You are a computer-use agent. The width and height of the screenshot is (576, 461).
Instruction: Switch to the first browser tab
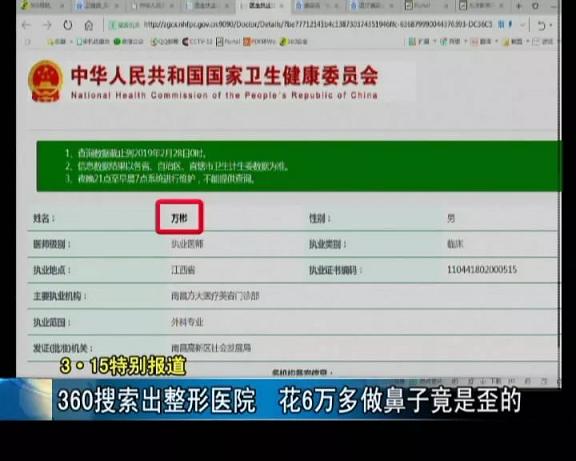click(42, 6)
